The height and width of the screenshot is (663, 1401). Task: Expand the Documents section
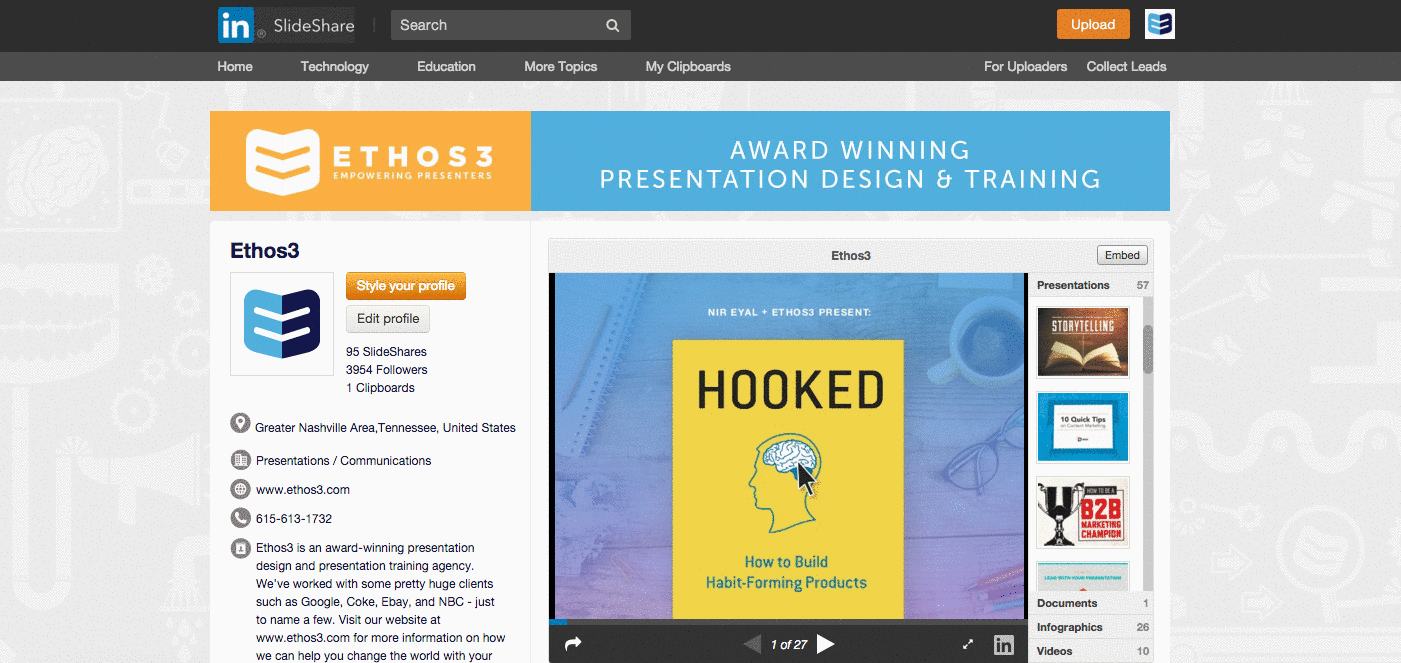point(1091,603)
